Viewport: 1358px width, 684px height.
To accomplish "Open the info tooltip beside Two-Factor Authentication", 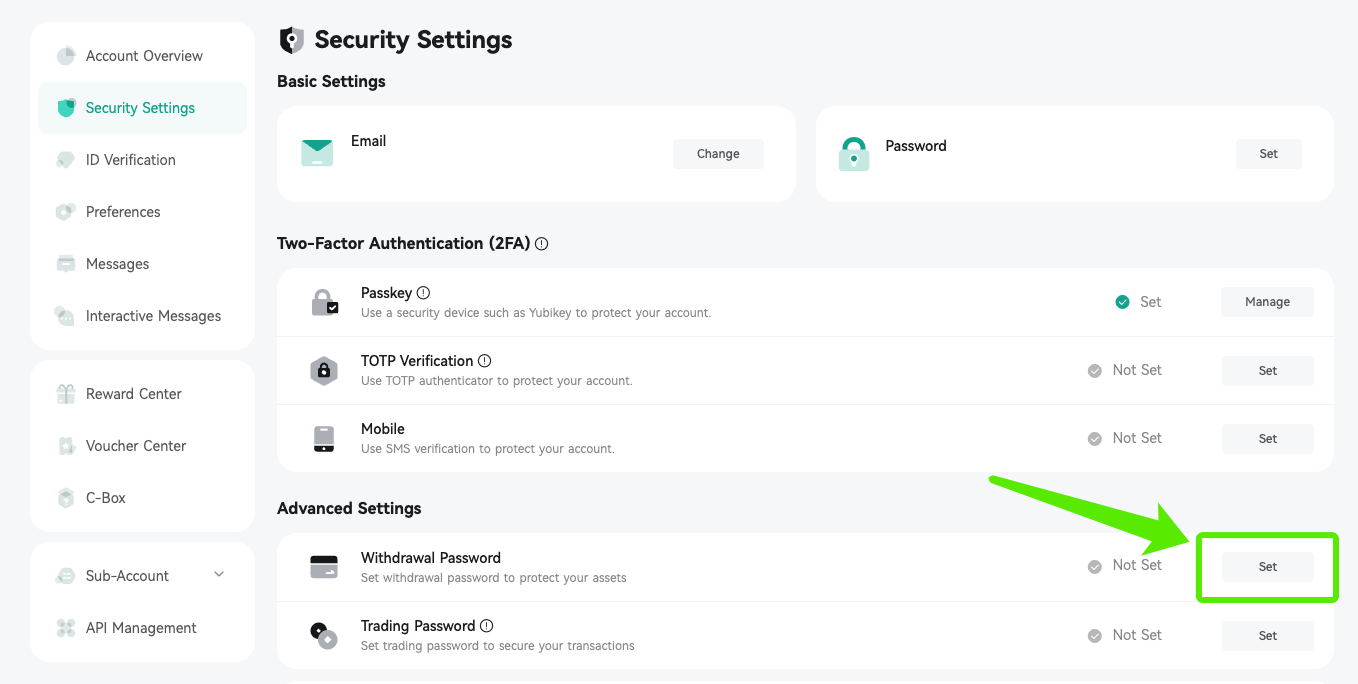I will pos(541,243).
